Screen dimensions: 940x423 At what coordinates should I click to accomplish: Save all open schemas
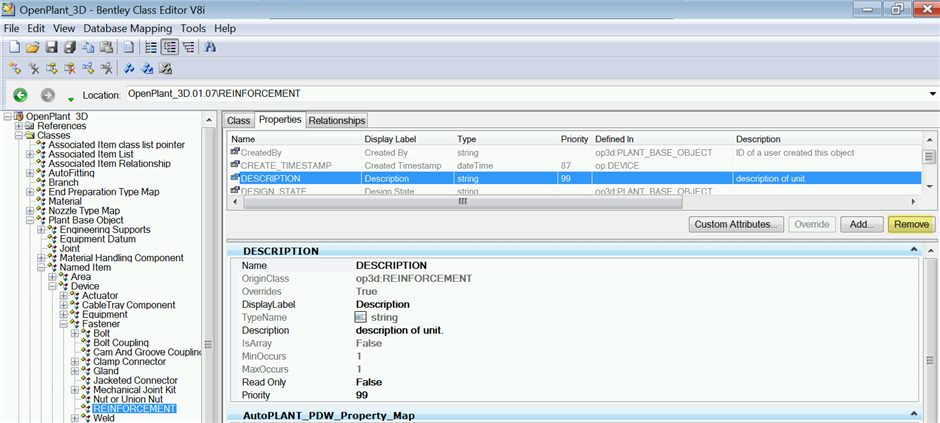(x=70, y=47)
